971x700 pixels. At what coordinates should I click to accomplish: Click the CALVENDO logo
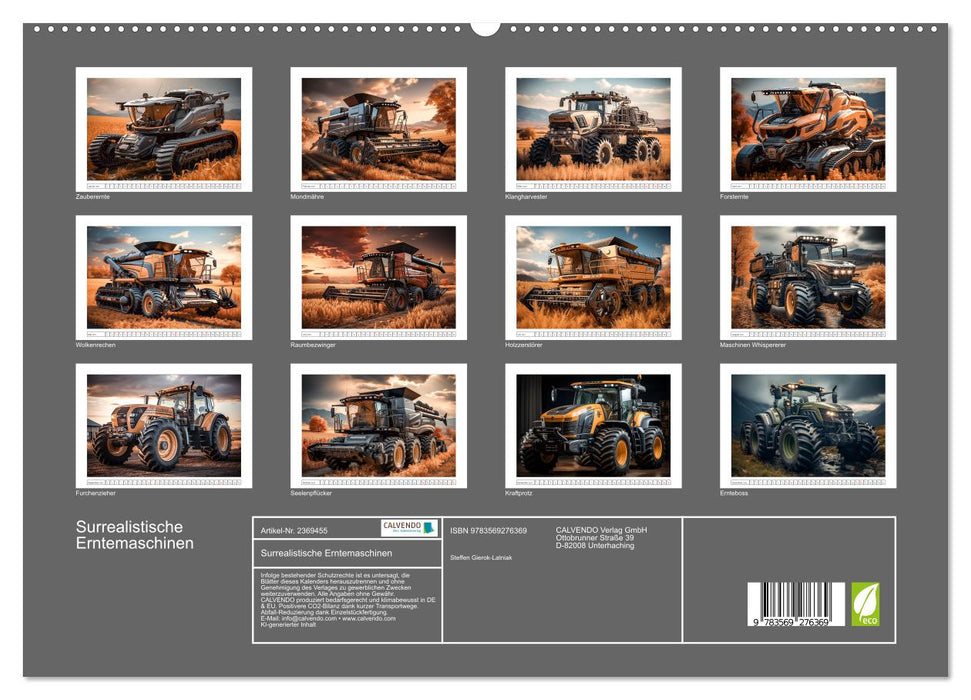(x=409, y=528)
